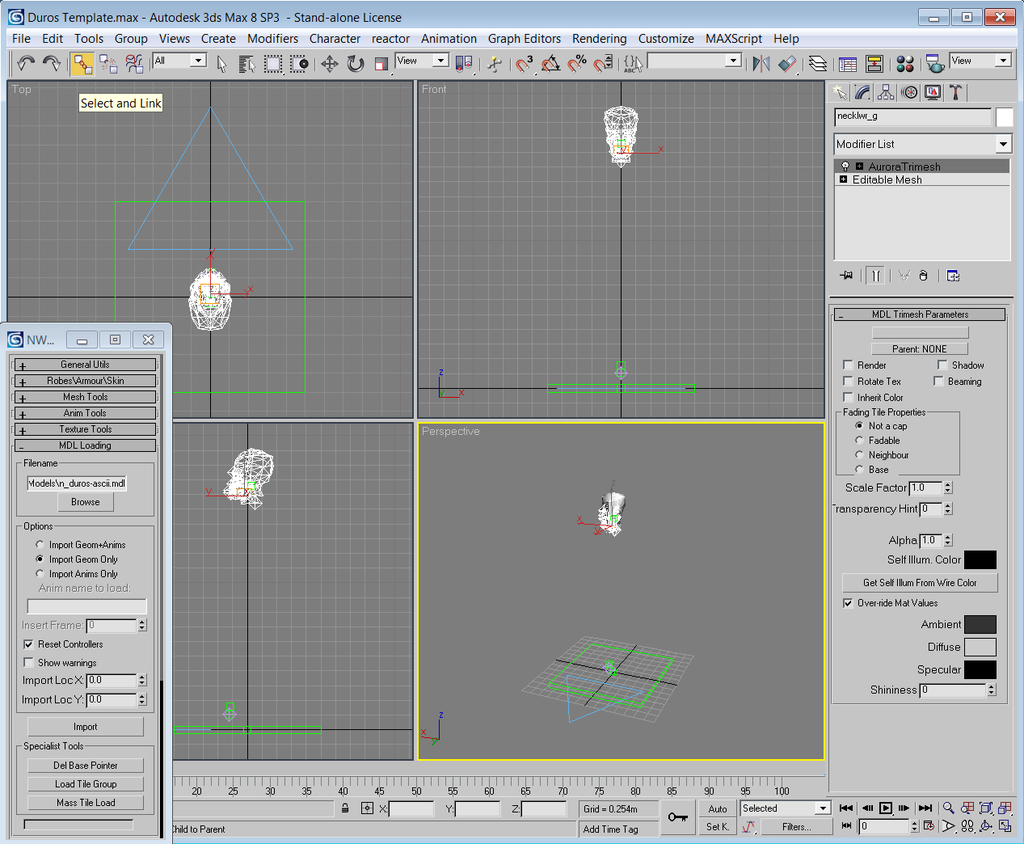Toggle Window/Crossing selection icon
The image size is (1024, 844).
coord(299,63)
